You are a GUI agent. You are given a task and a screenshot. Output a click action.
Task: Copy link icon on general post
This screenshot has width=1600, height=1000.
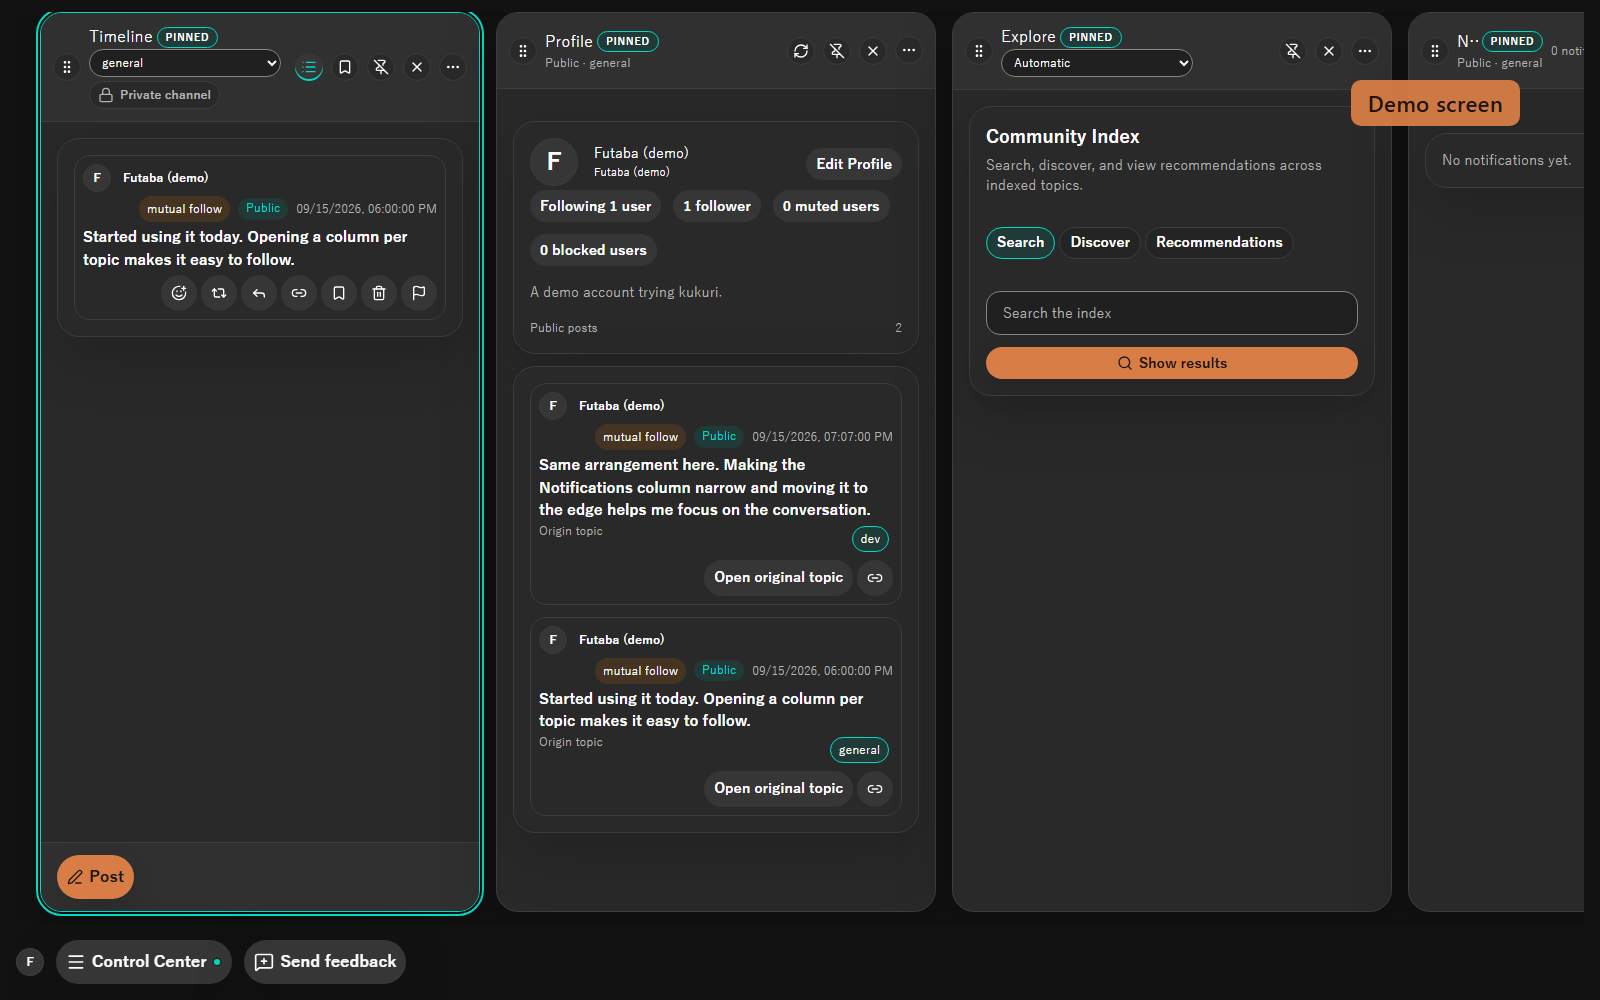[x=875, y=789]
